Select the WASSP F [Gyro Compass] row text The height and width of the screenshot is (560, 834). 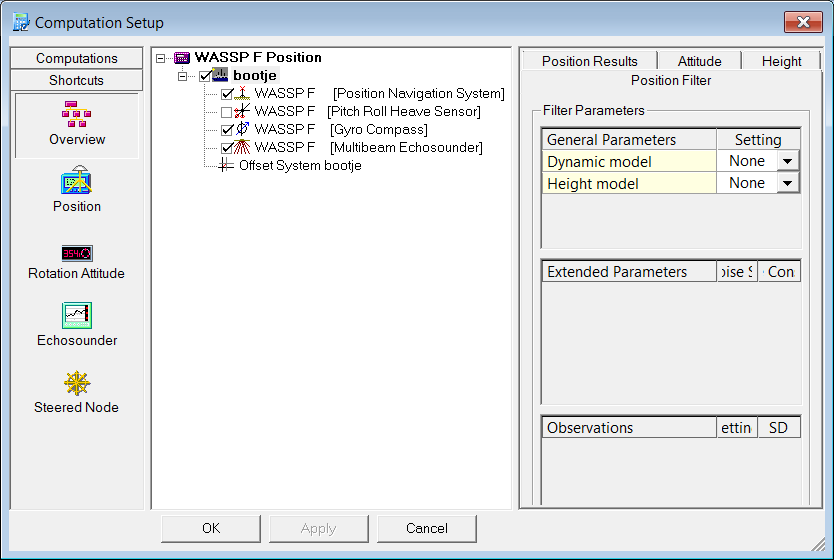click(x=341, y=129)
